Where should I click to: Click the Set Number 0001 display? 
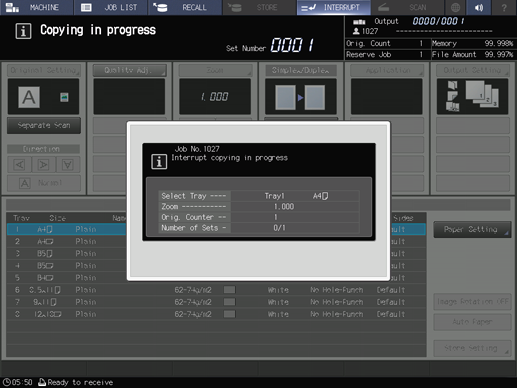(x=292, y=45)
